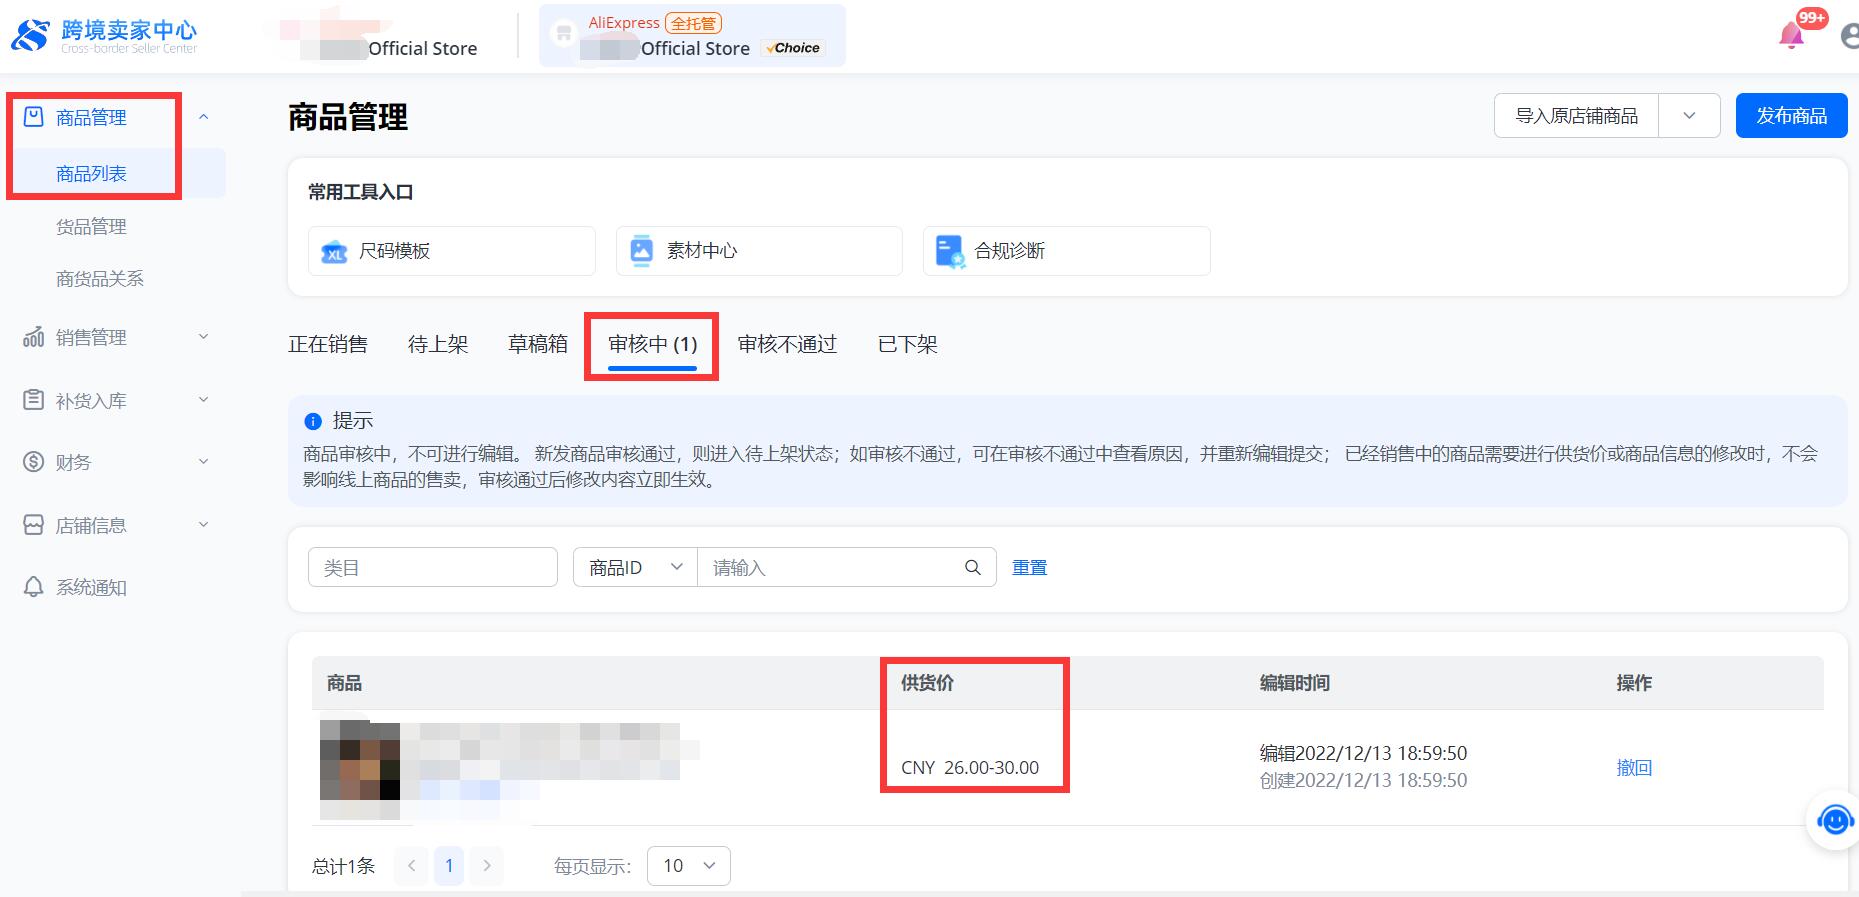Expand the 补货入库 sidebar section
This screenshot has height=897, width=1859.
[x=204, y=400]
